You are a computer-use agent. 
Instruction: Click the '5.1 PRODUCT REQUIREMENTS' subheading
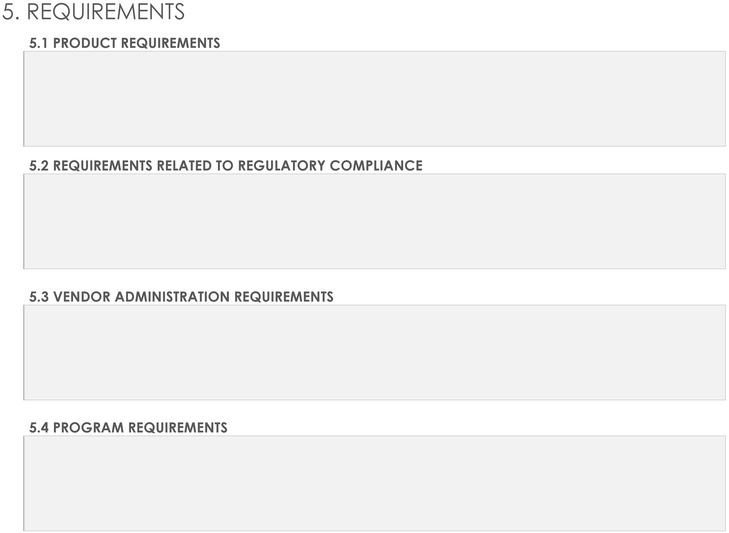[125, 43]
